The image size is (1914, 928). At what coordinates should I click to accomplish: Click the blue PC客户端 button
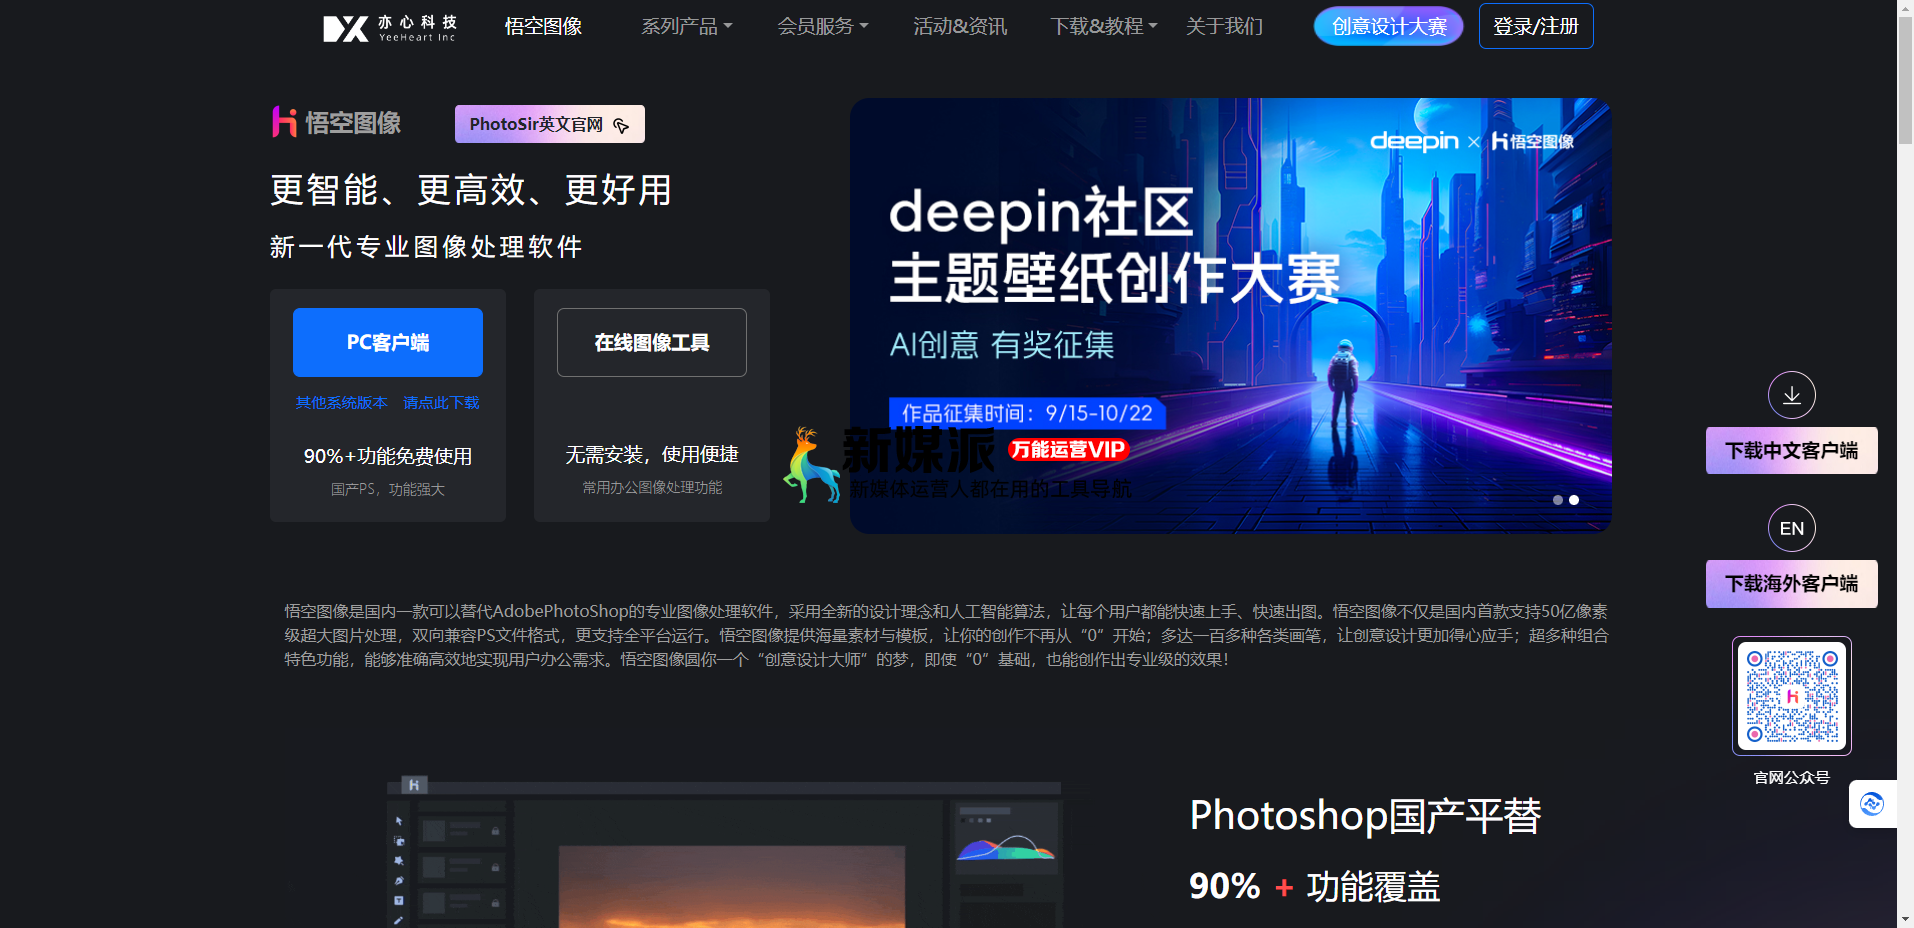388,342
